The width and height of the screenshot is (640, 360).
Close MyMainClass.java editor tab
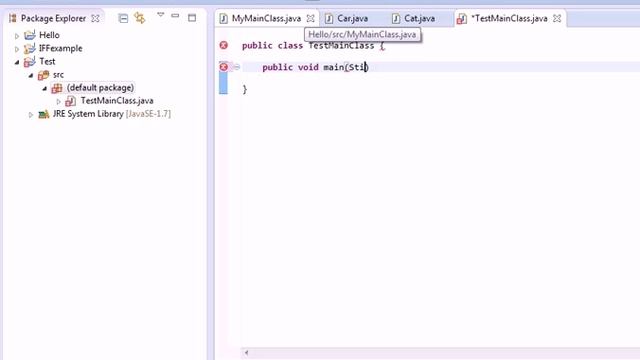point(311,18)
